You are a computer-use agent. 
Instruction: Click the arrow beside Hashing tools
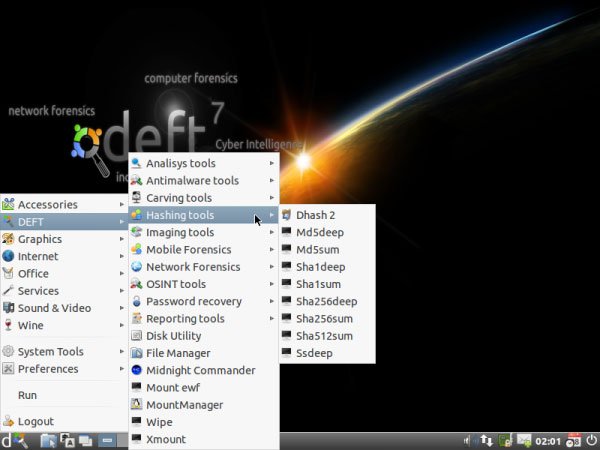click(x=272, y=215)
